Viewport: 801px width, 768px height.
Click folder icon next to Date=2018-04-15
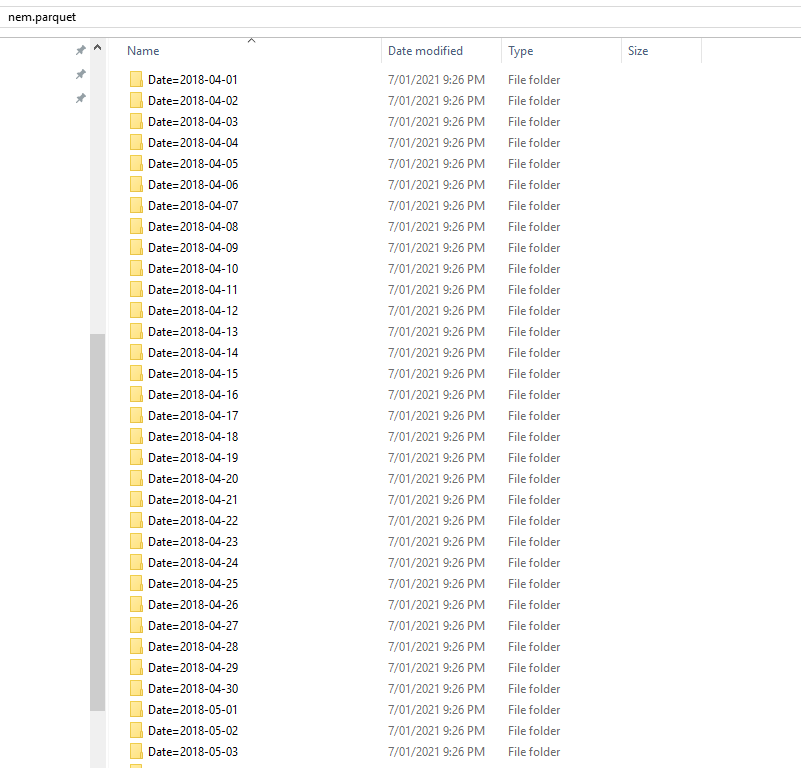point(136,373)
